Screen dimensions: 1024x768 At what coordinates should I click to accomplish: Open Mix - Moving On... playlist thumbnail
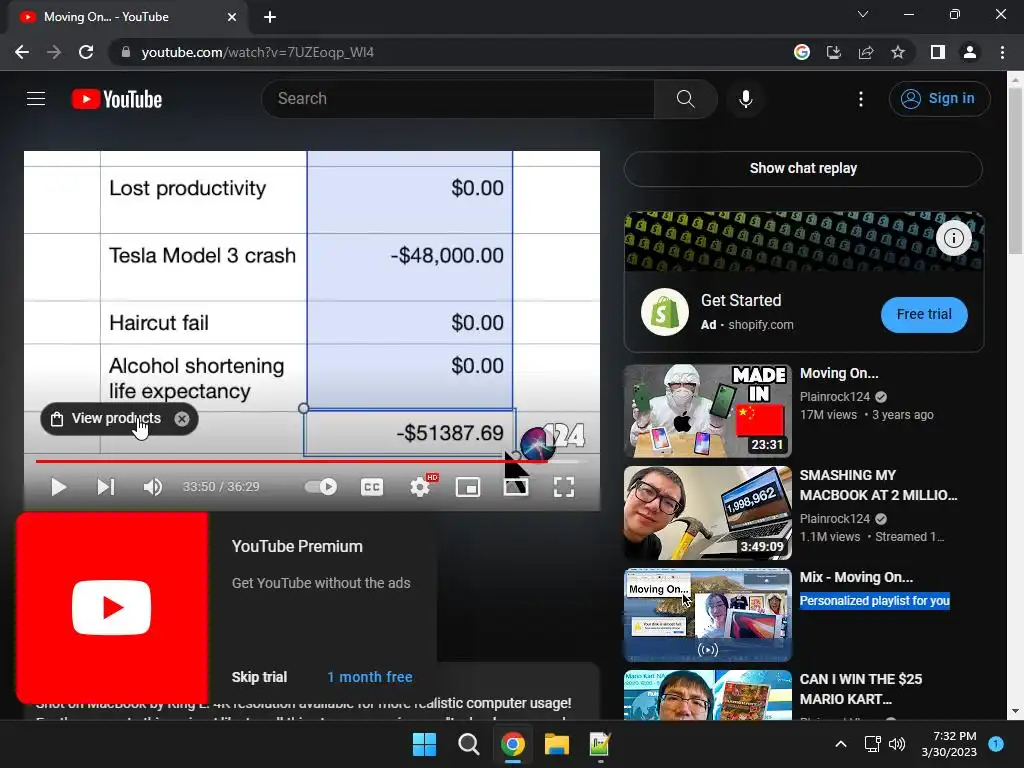[708, 615]
